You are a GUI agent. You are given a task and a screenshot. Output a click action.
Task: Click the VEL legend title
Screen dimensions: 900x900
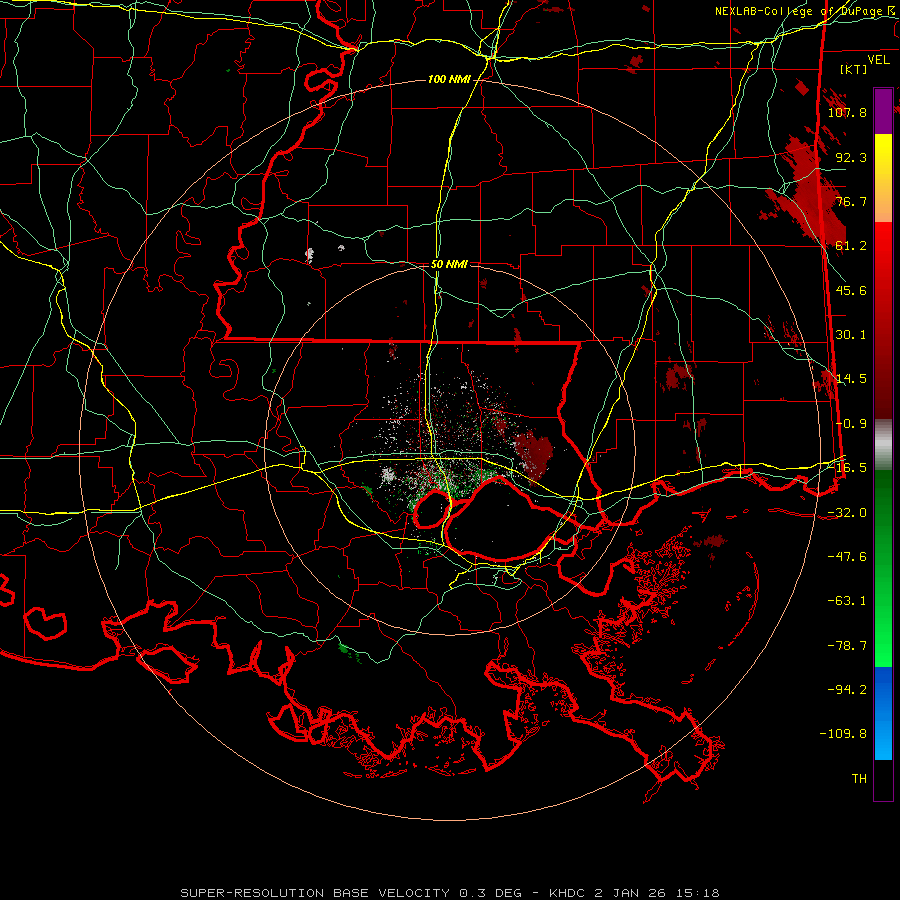(x=878, y=59)
